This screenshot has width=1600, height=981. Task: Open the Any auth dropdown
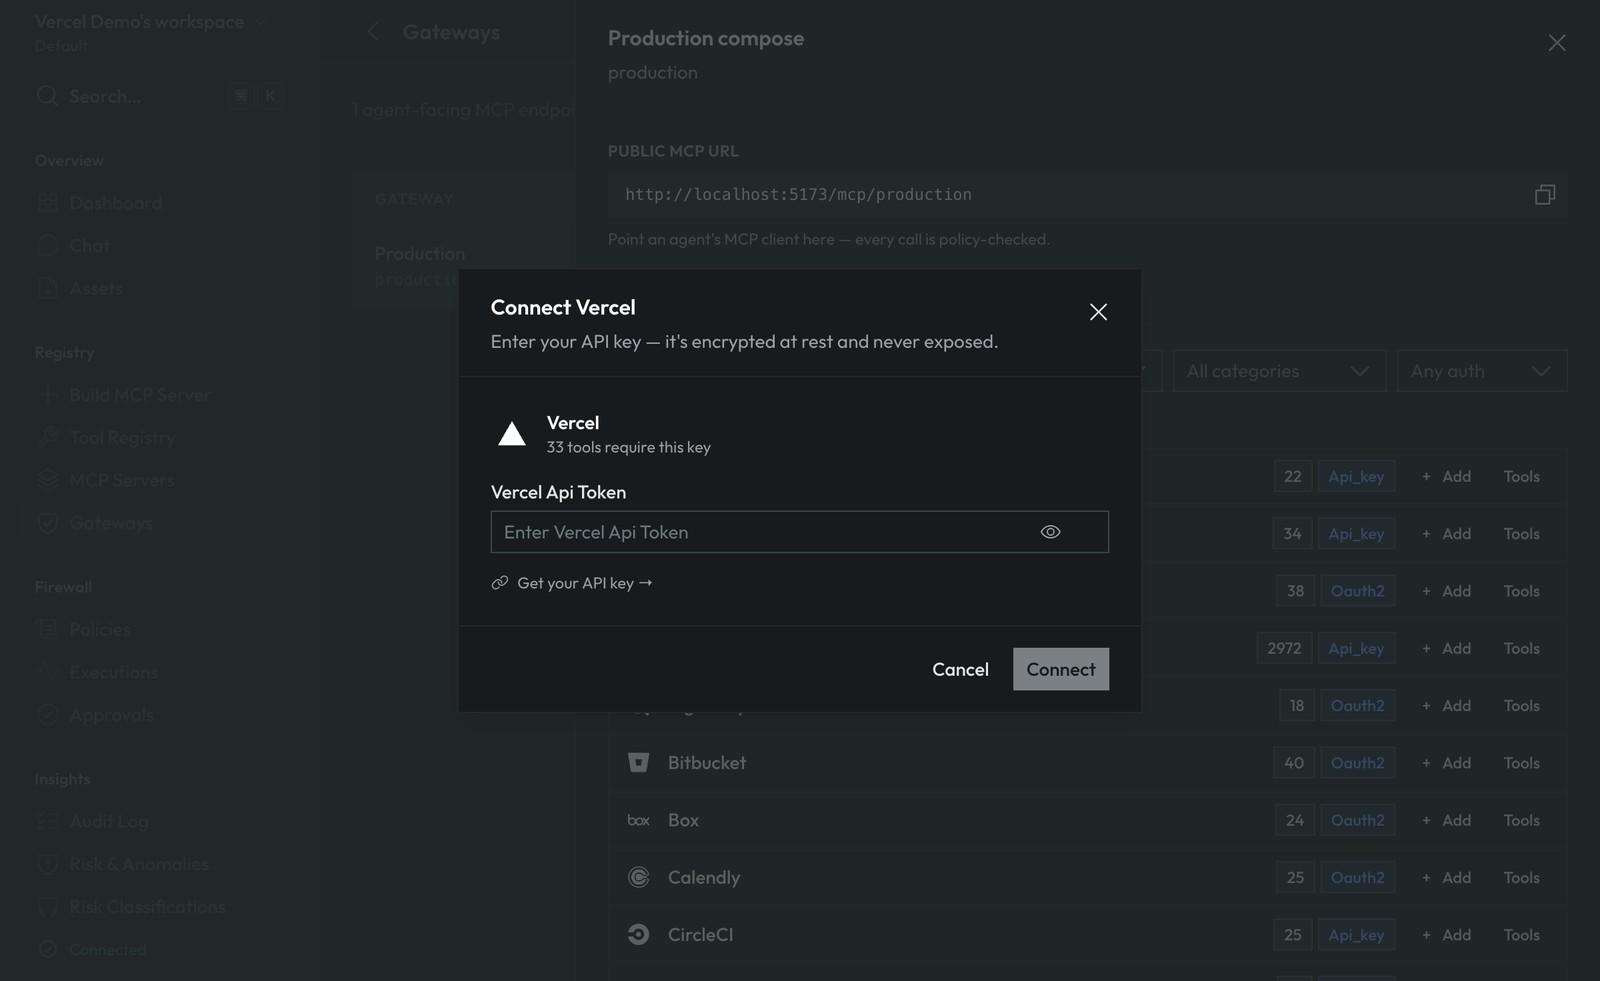1481,371
